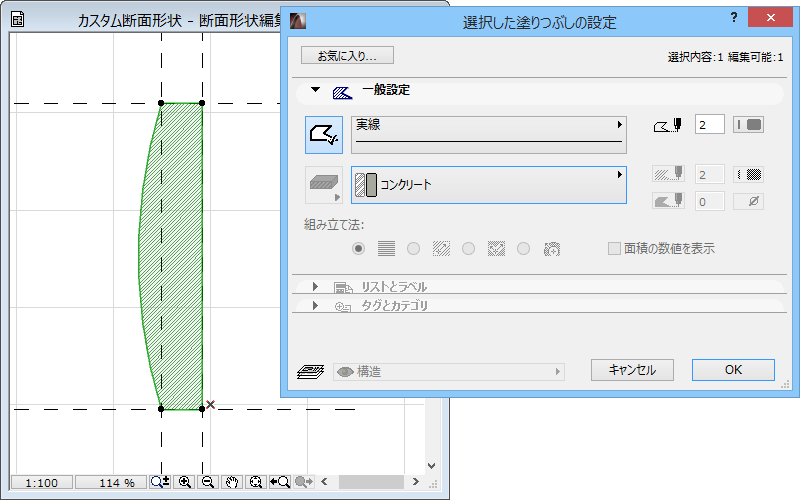Click the hatched concrete fill shape in the profile editor
This screenshot has height=500, width=800.
point(172,255)
